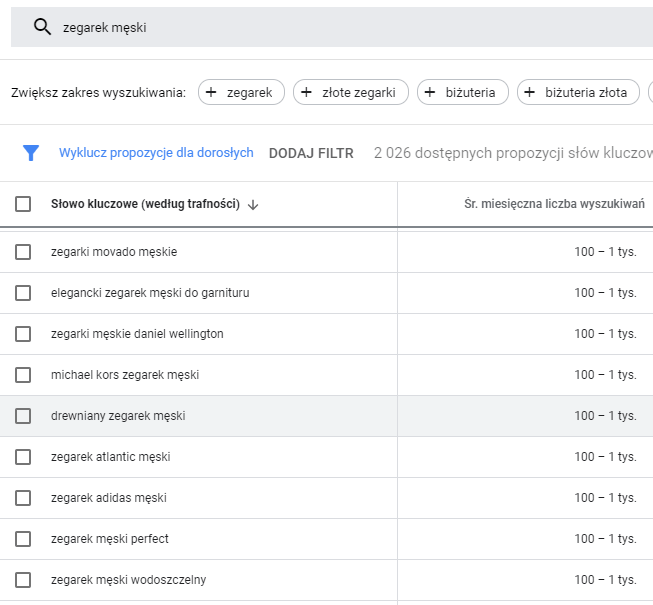Screen dimensions: 653x605
Task: Check the 'zegarek adidas męski' checkbox
Action: pyautogui.click(x=23, y=498)
